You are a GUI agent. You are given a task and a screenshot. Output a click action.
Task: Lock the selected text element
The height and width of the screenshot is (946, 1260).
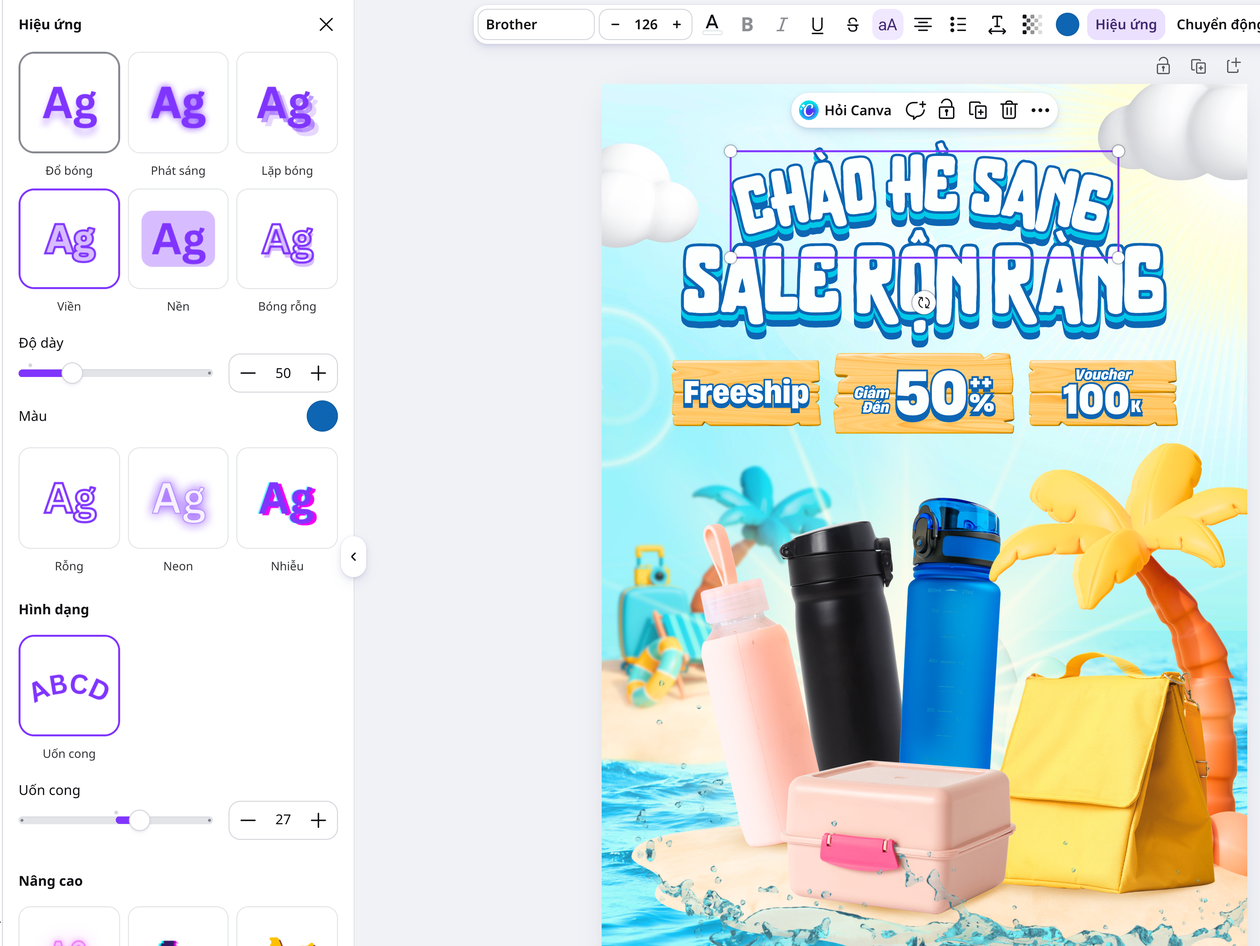946,110
